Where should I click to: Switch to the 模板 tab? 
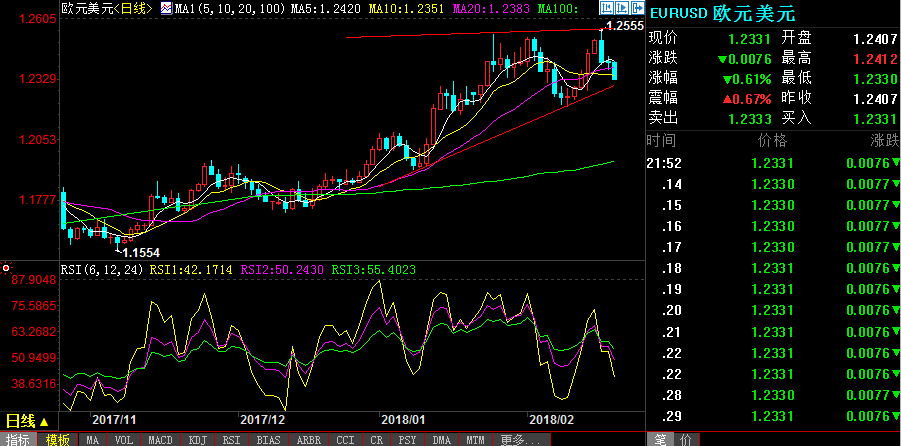[x=58, y=439]
